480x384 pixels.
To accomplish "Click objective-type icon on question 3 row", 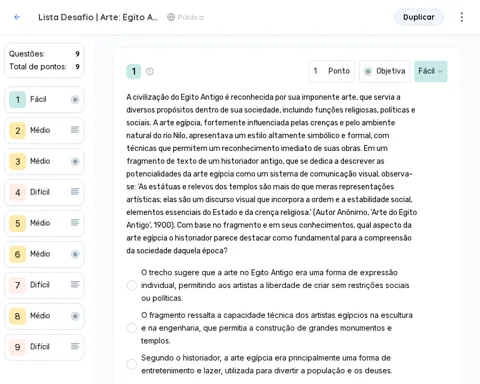I will coord(75,161).
